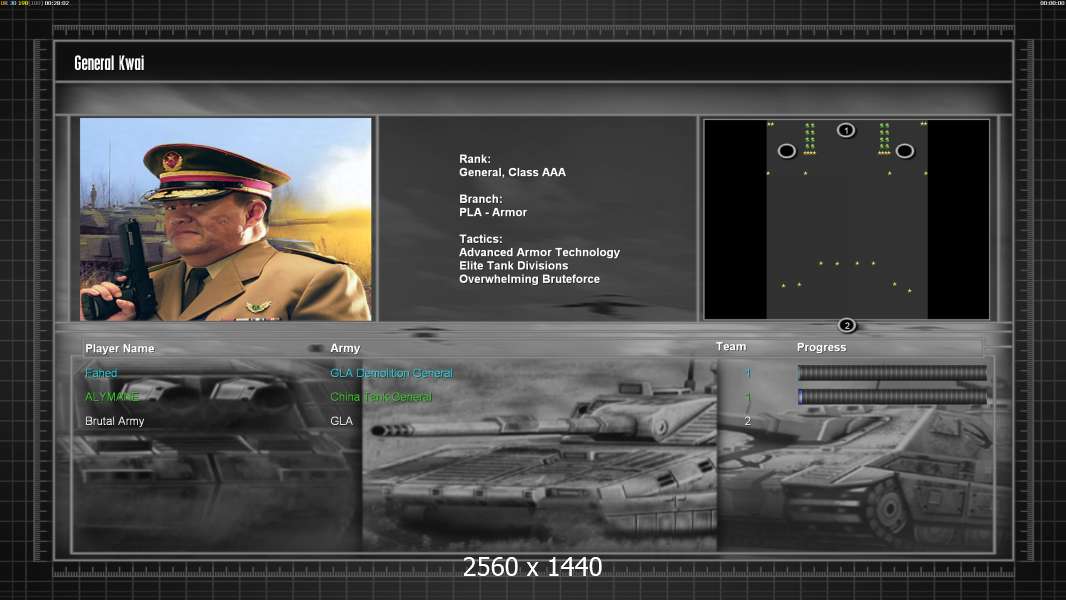Click the top-right corner stars on minimap
1066x600 pixels.
(x=923, y=125)
